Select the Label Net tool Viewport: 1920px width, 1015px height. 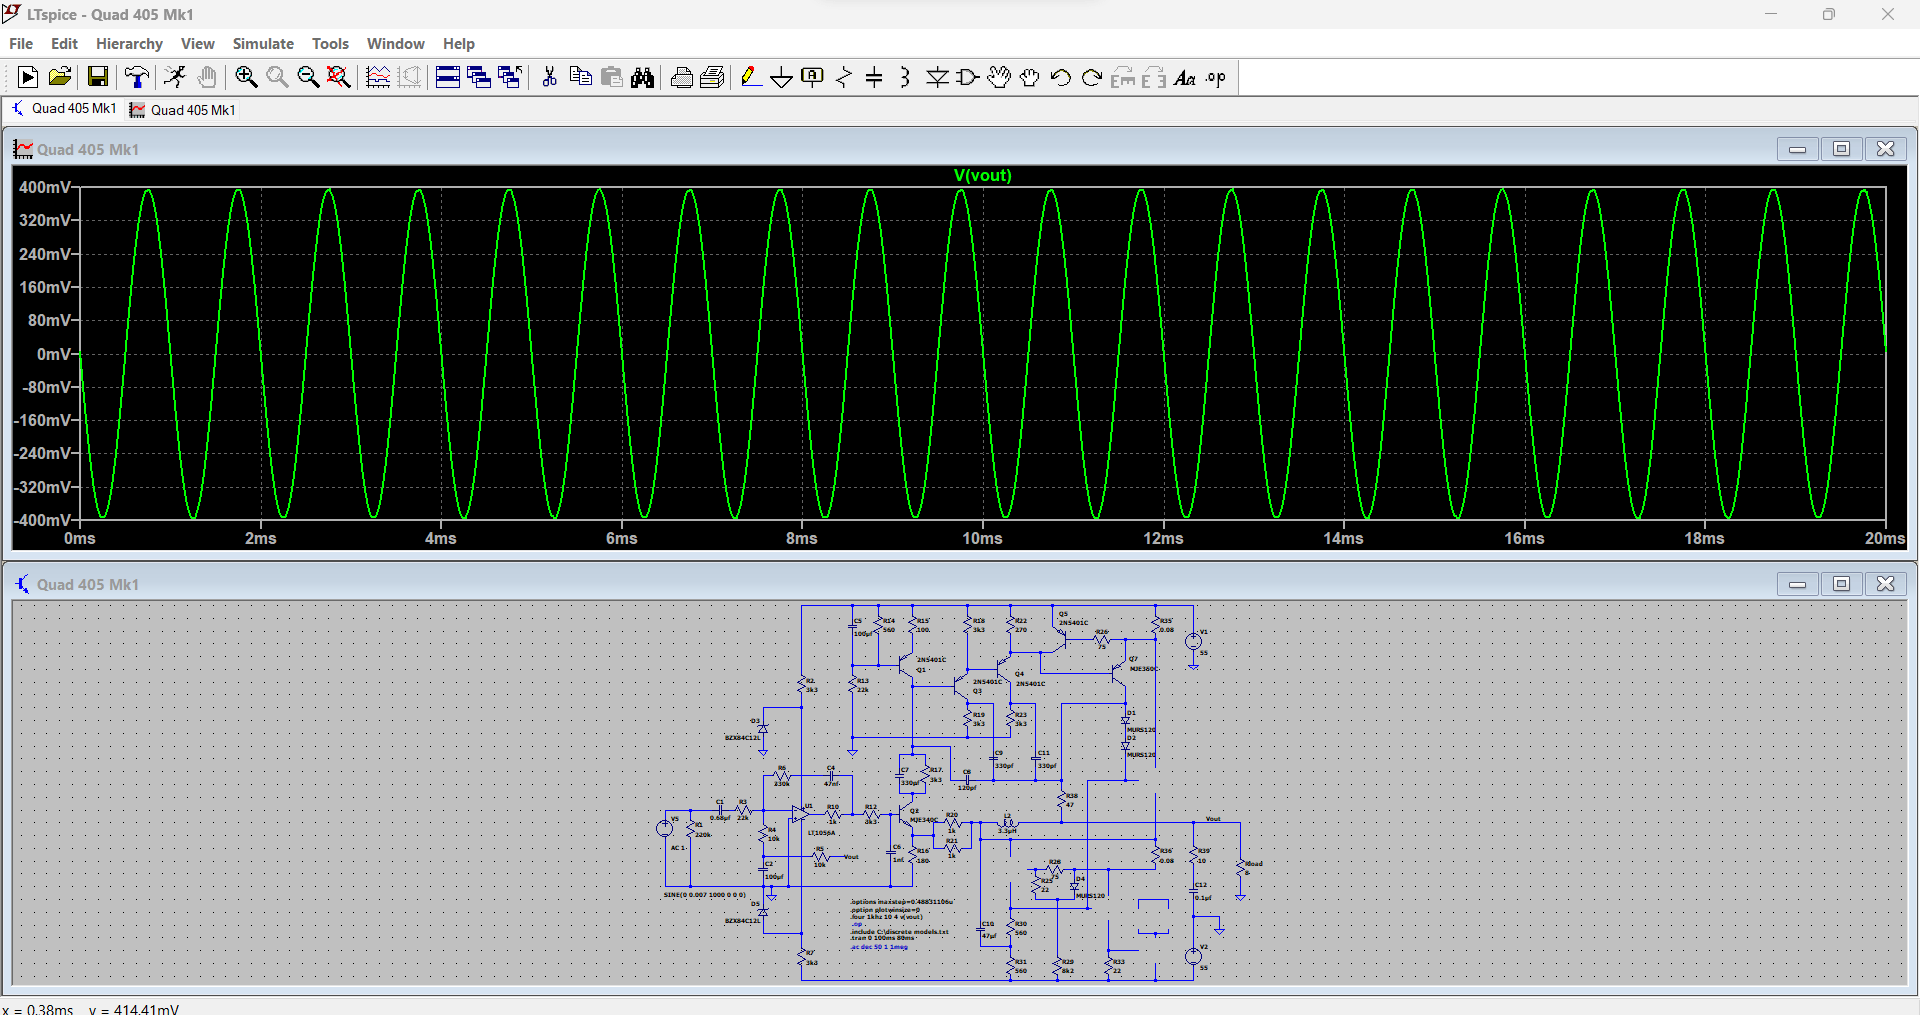(x=813, y=77)
